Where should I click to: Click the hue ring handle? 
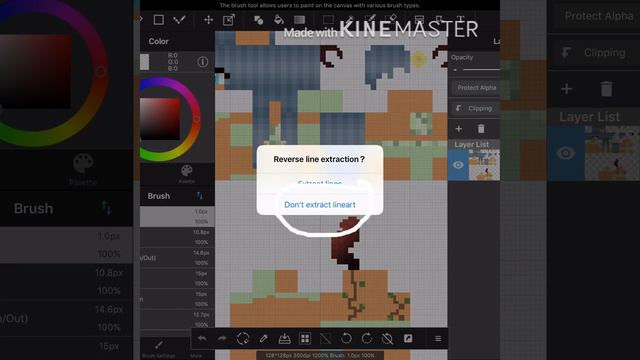197,119
